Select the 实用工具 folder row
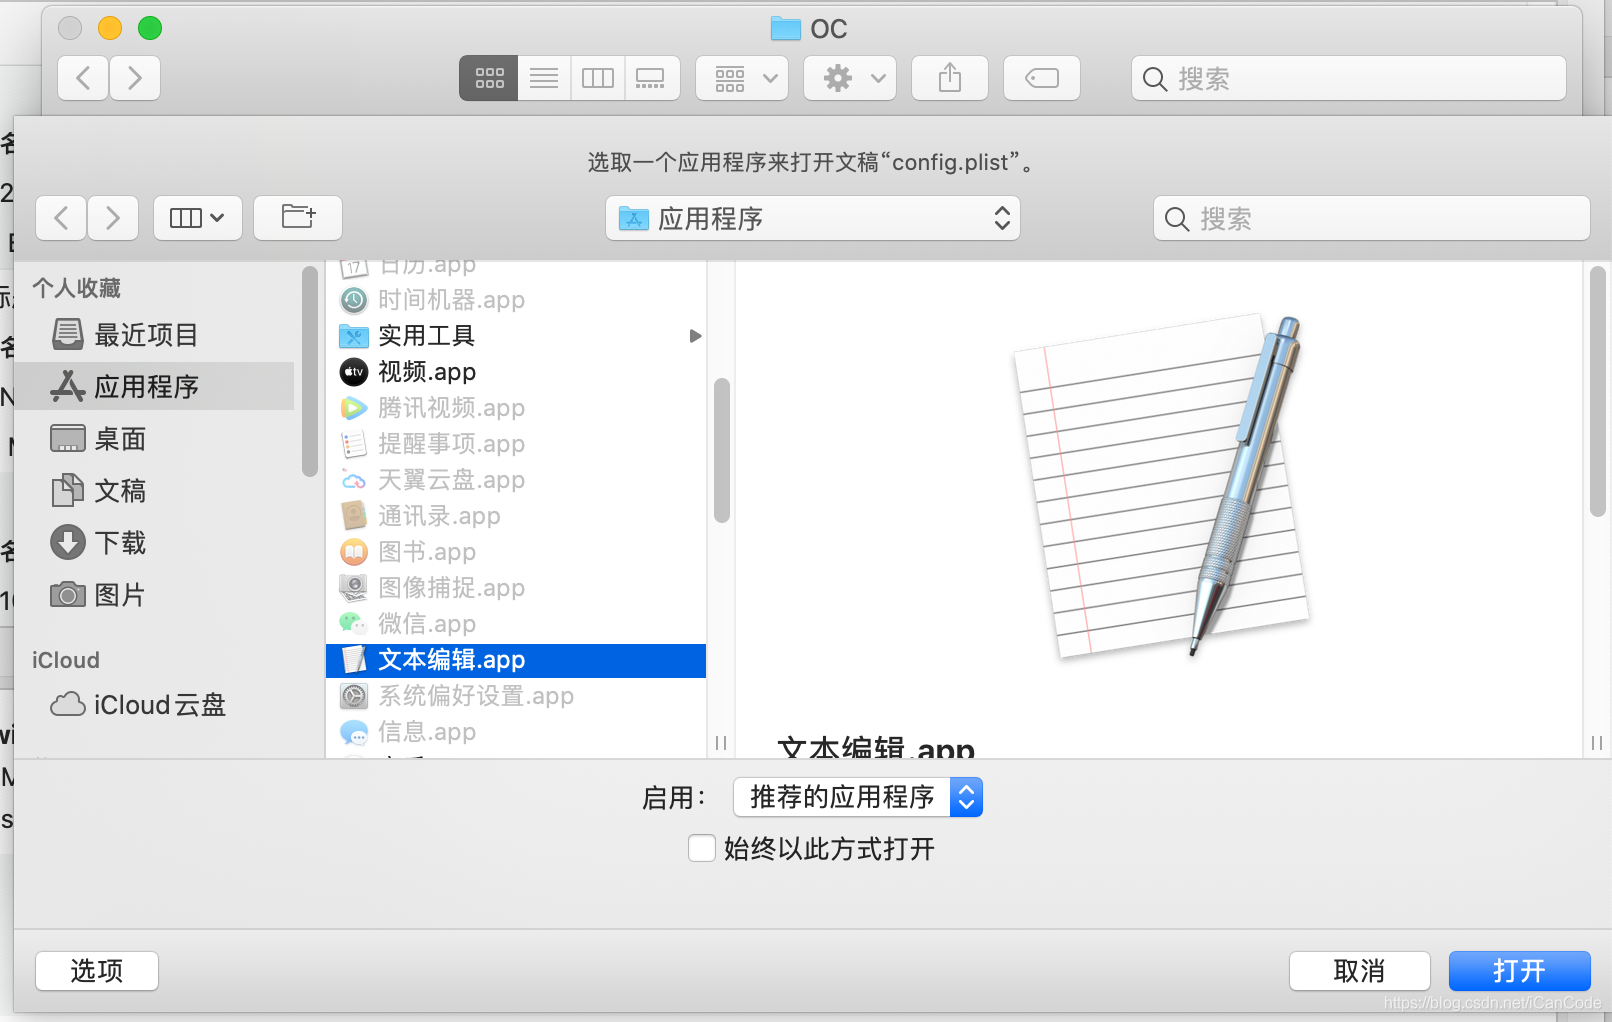1612x1022 pixels. pyautogui.click(x=516, y=336)
